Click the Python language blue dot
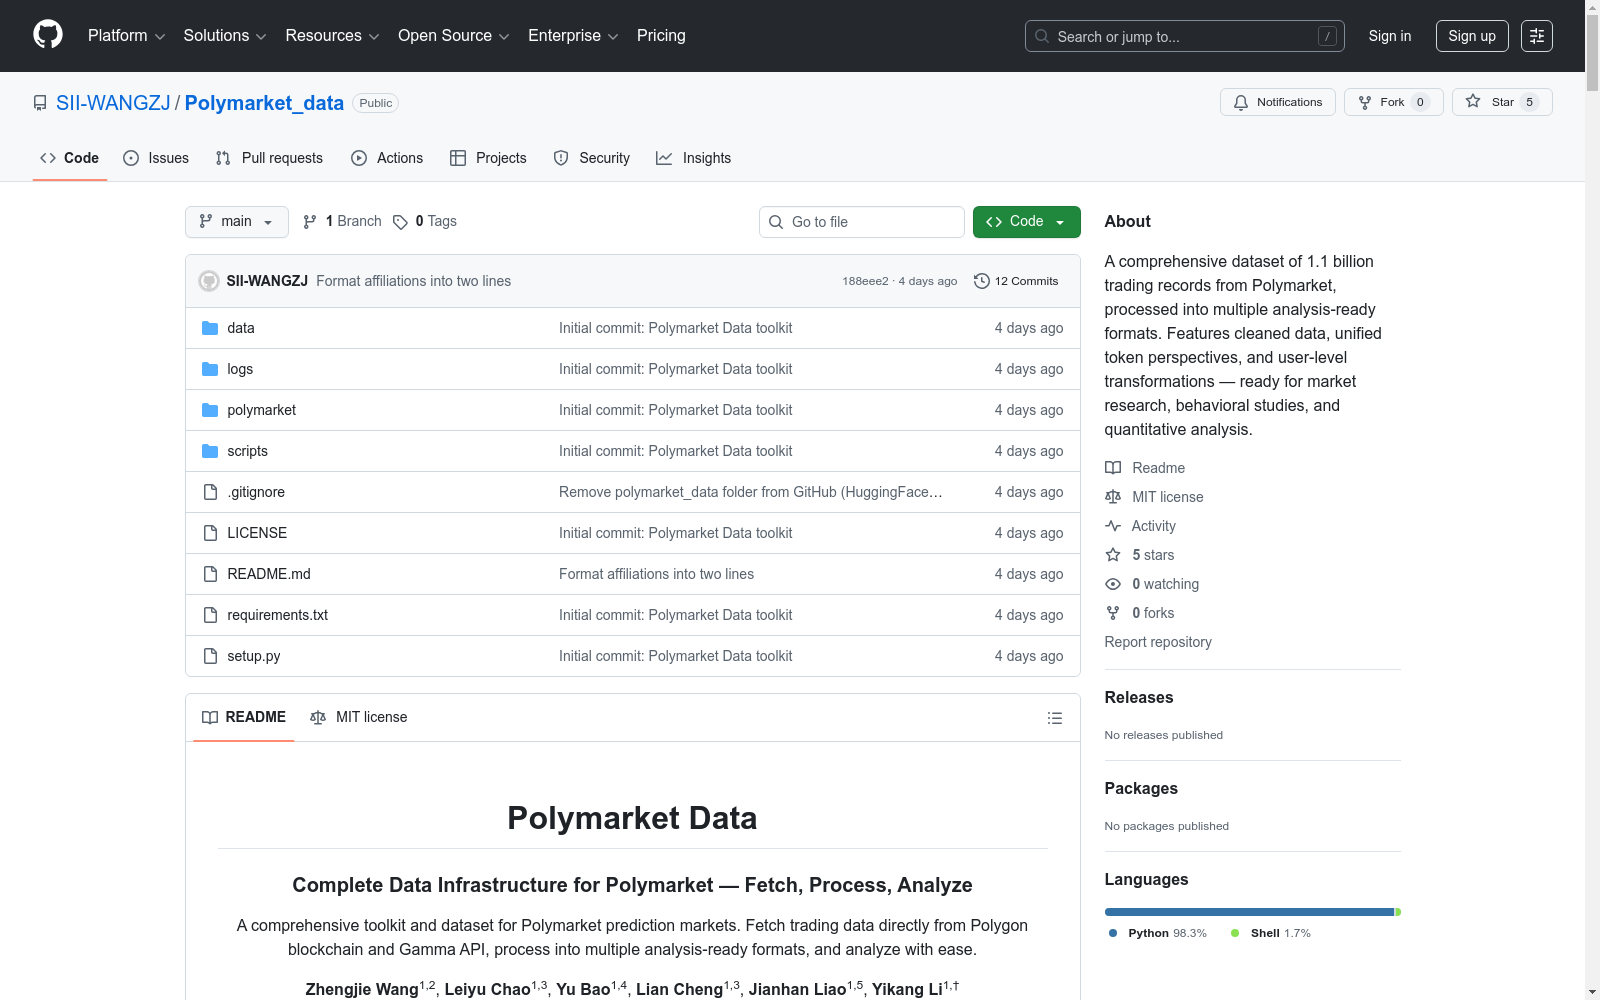The image size is (1600, 1000). pyautogui.click(x=1113, y=933)
